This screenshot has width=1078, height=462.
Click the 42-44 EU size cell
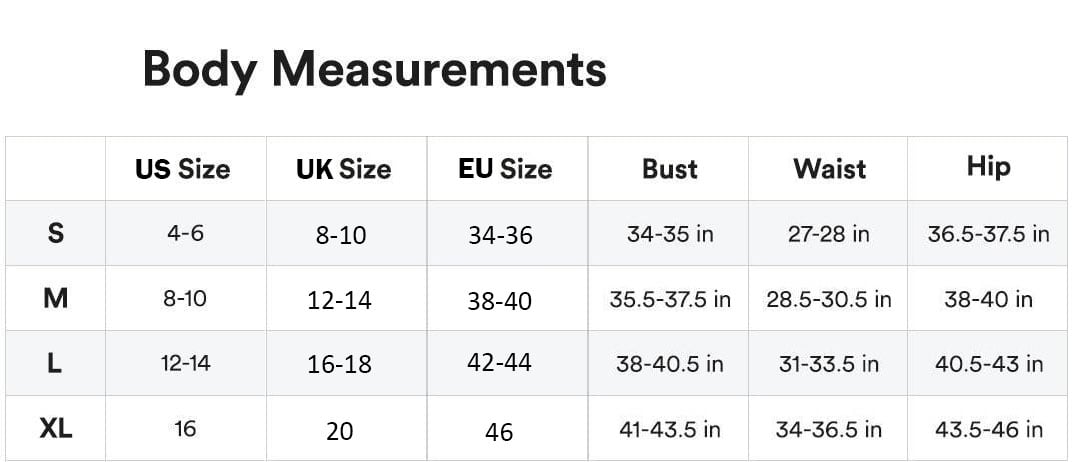pyautogui.click(x=499, y=362)
